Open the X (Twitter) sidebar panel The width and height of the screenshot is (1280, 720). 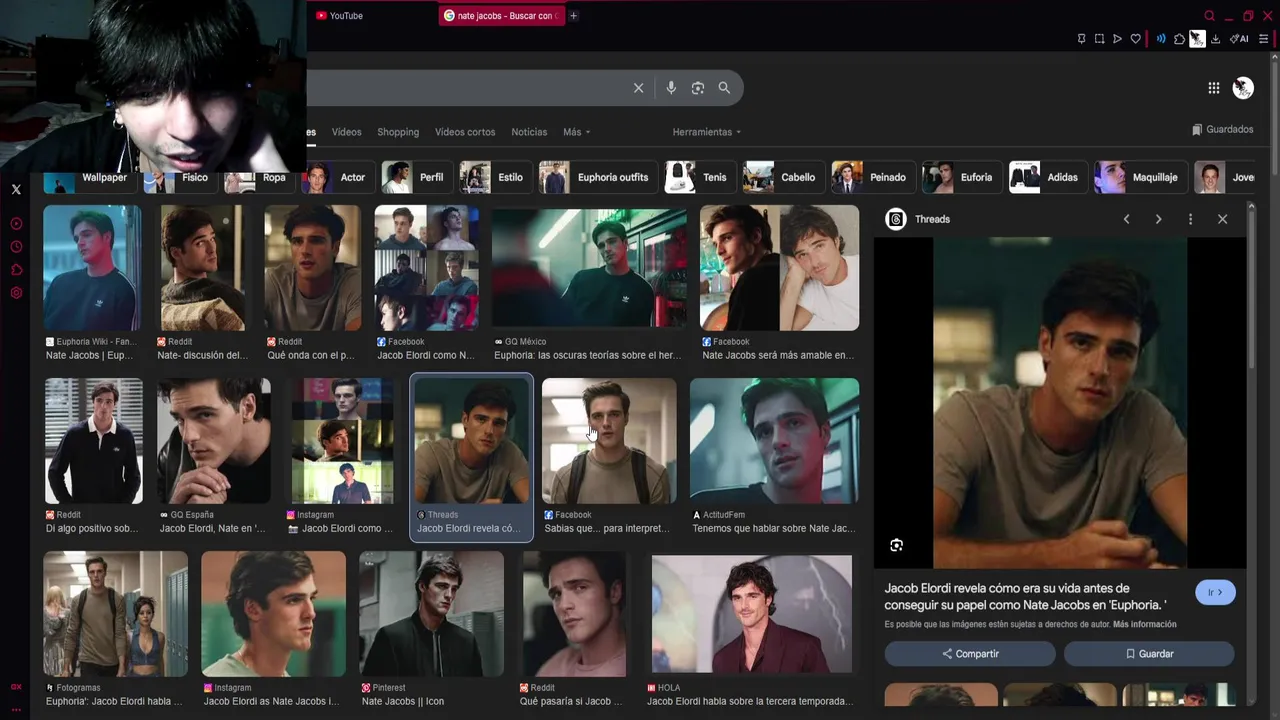pyautogui.click(x=16, y=189)
